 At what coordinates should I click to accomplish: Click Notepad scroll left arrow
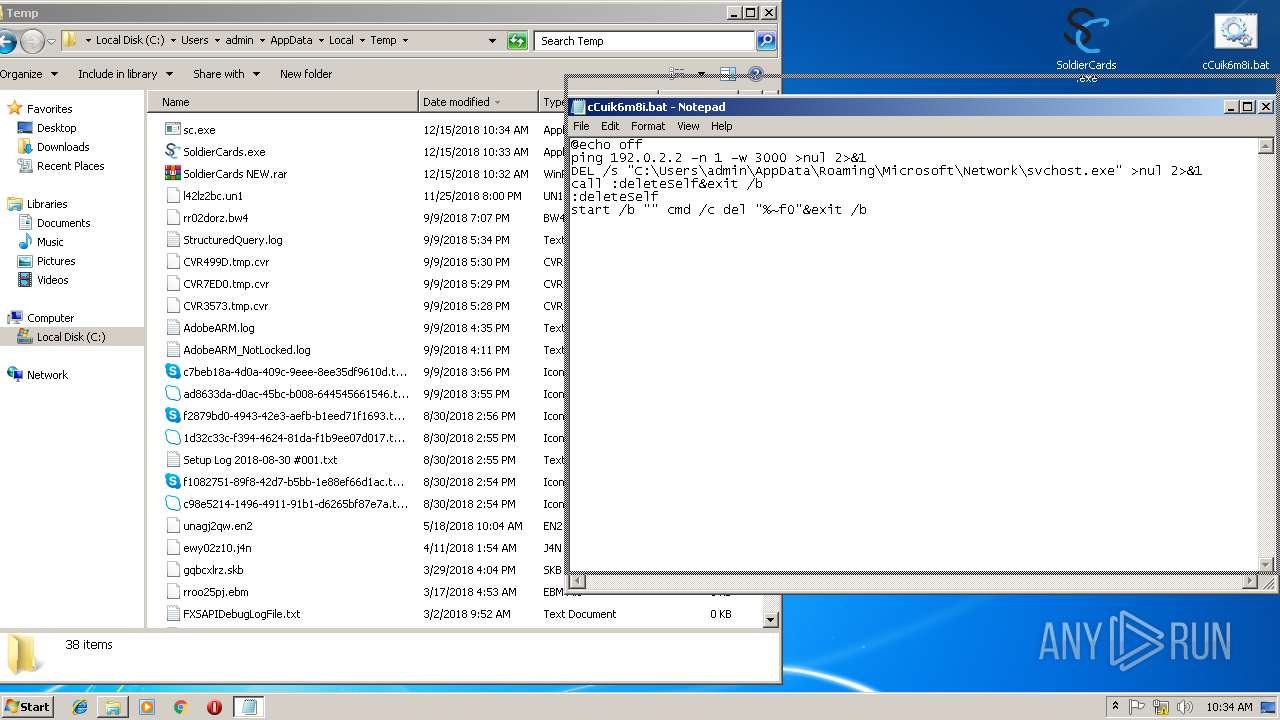577,580
